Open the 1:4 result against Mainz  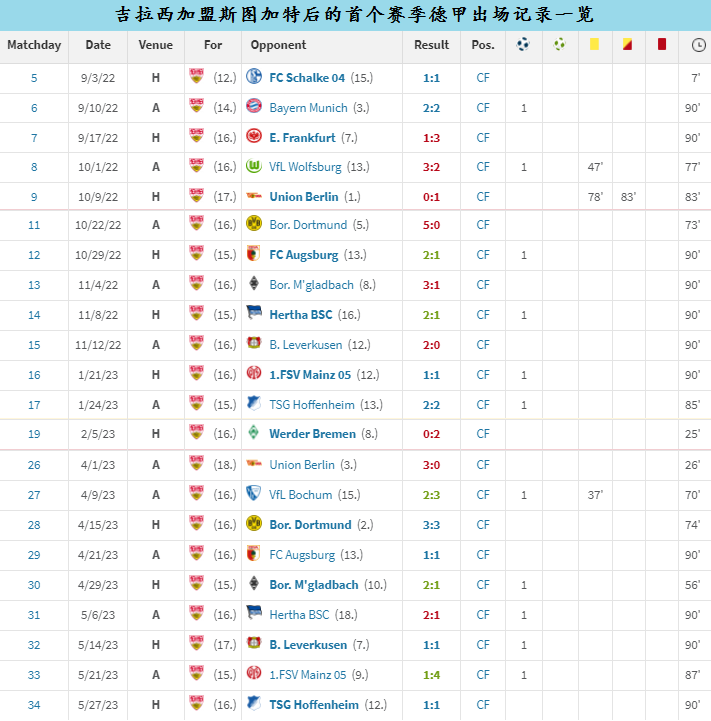pyautogui.click(x=431, y=675)
